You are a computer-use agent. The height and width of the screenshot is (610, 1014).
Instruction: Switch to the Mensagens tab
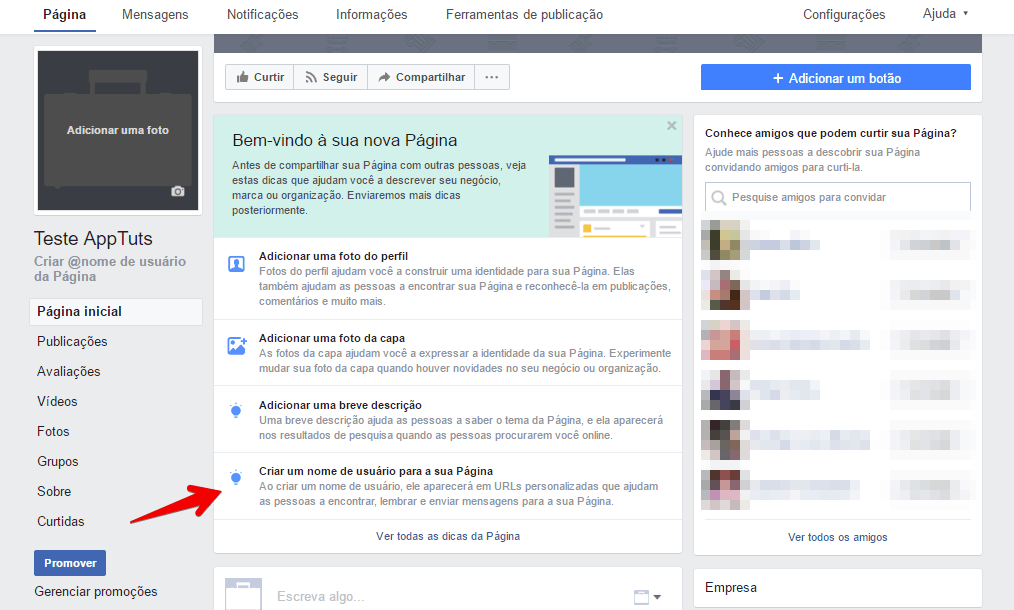(x=155, y=14)
